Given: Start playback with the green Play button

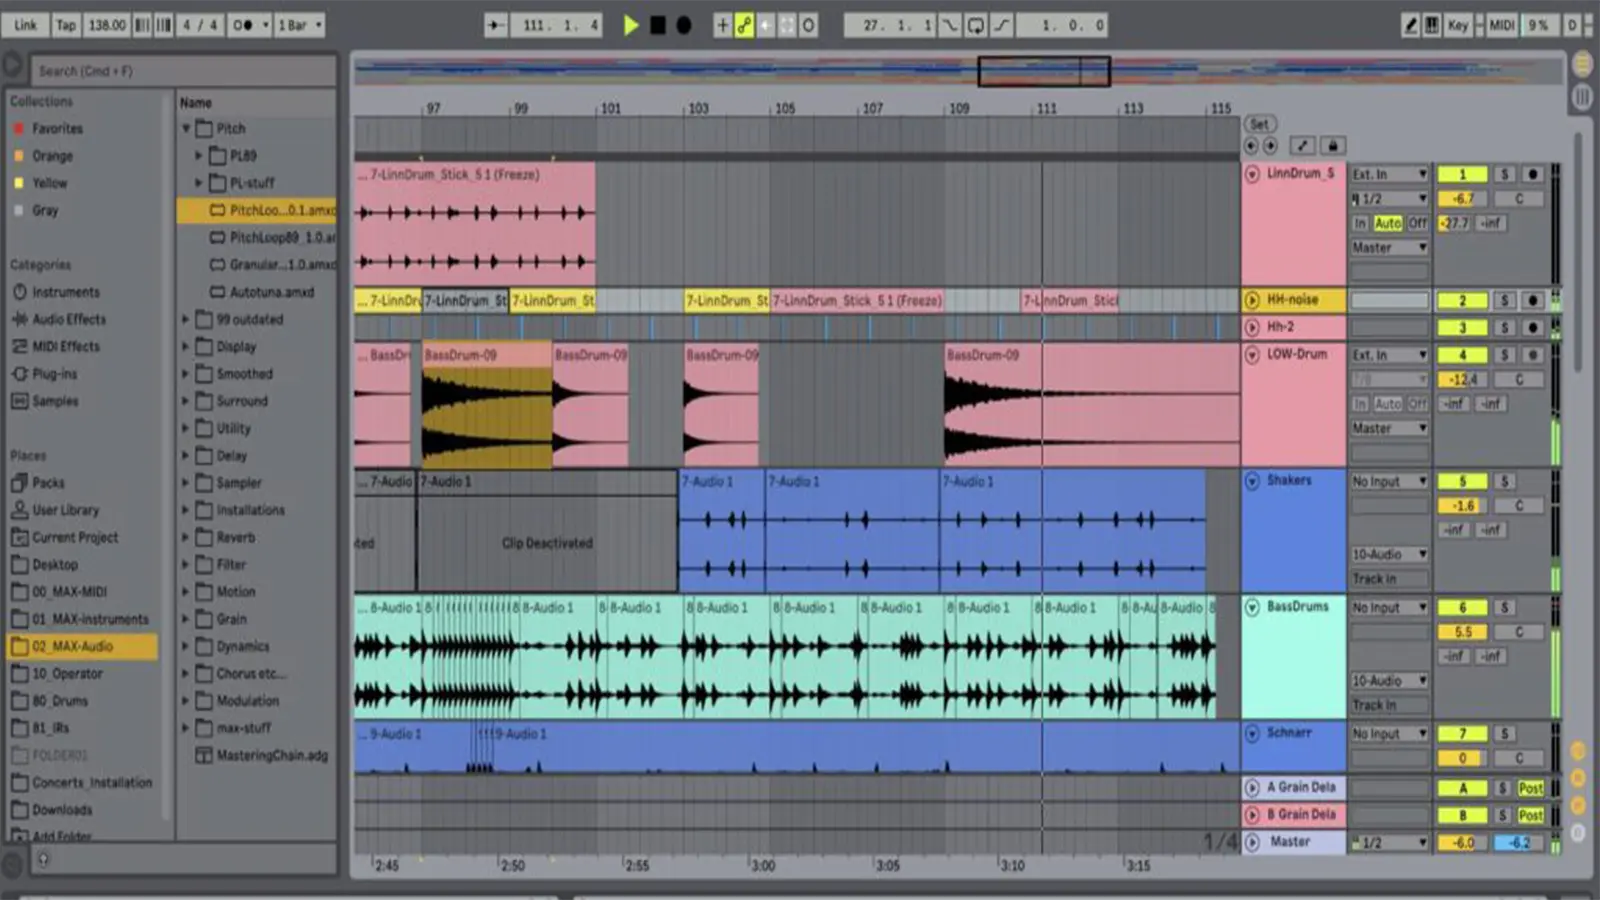Looking at the screenshot, I should [x=631, y=25].
